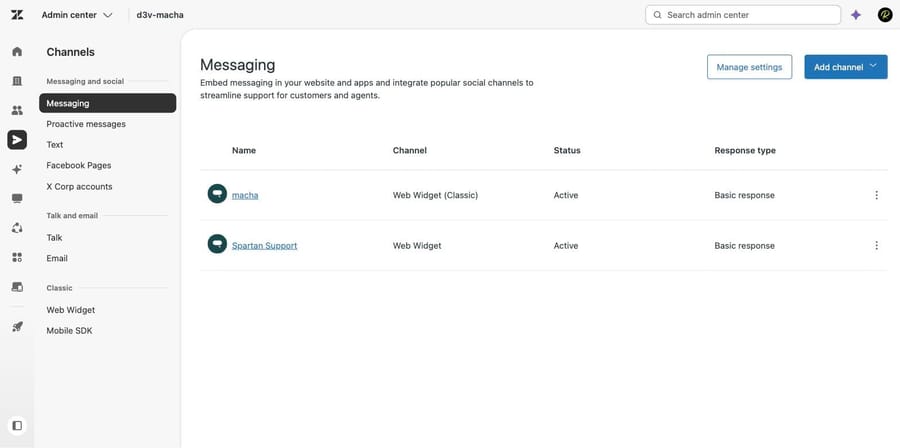Screen dimensions: 900x448
Task: Open the rocket icon in sidebar
Action: (17, 327)
